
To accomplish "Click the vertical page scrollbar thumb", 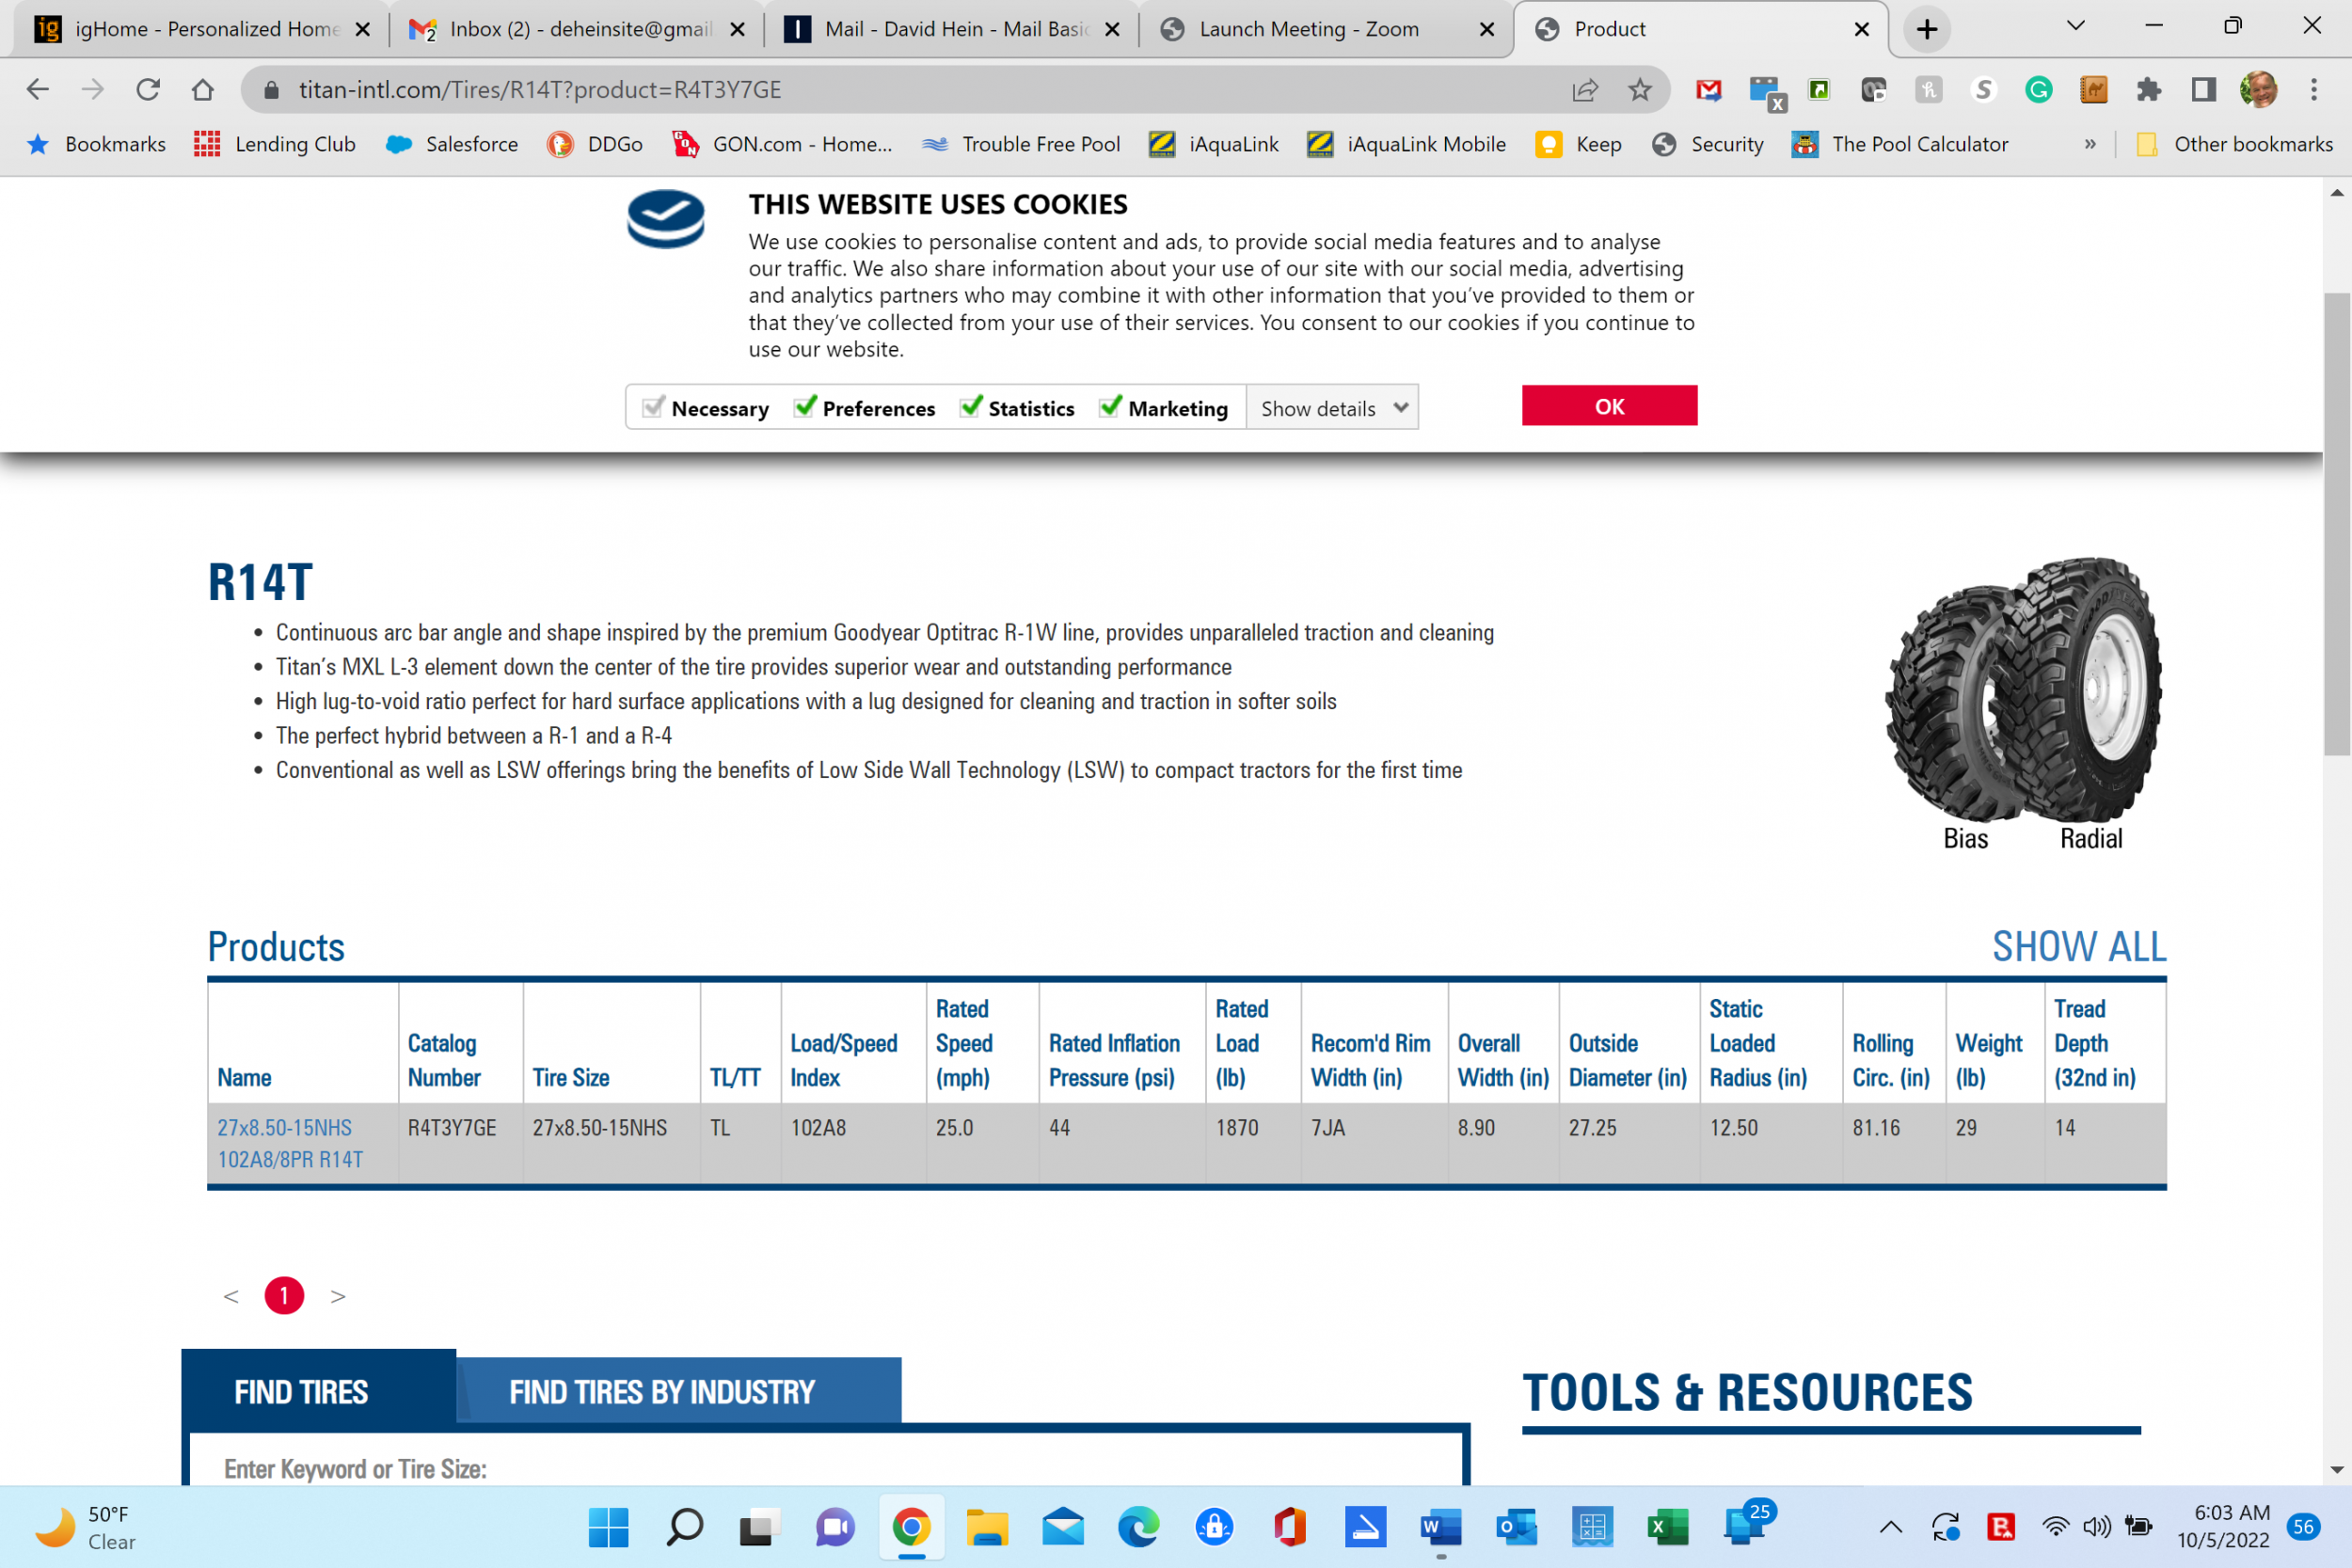I will click(x=2337, y=523).
